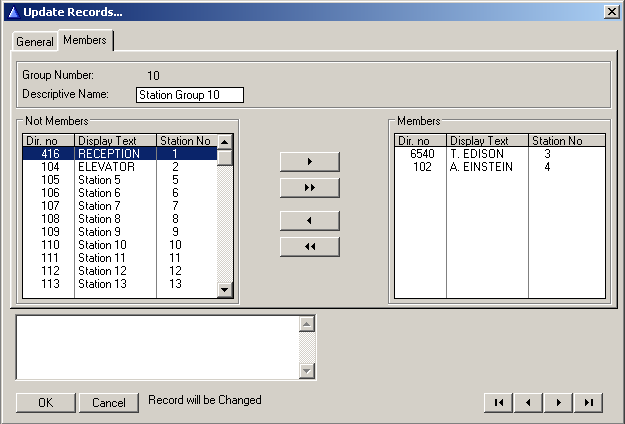
Task: Remove selected member with left arrow button
Action: pos(310,220)
